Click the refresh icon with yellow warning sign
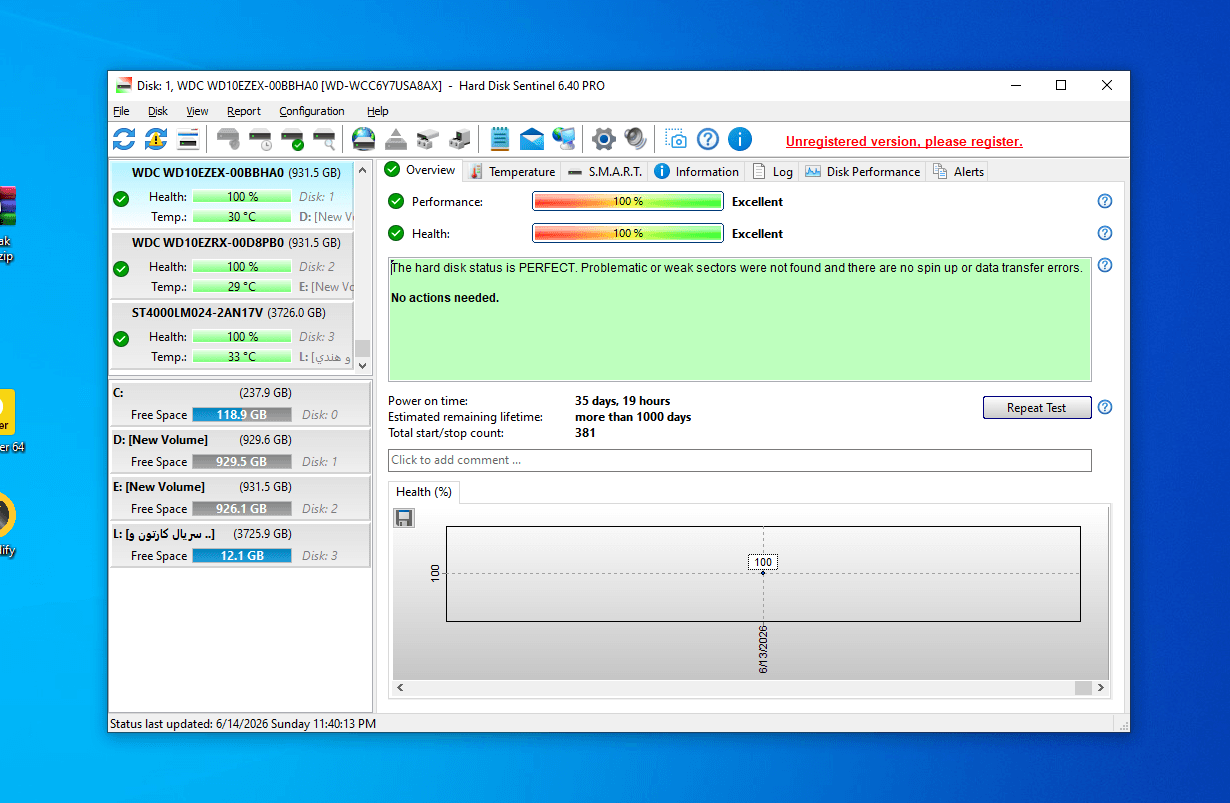This screenshot has width=1230, height=803. 155,139
